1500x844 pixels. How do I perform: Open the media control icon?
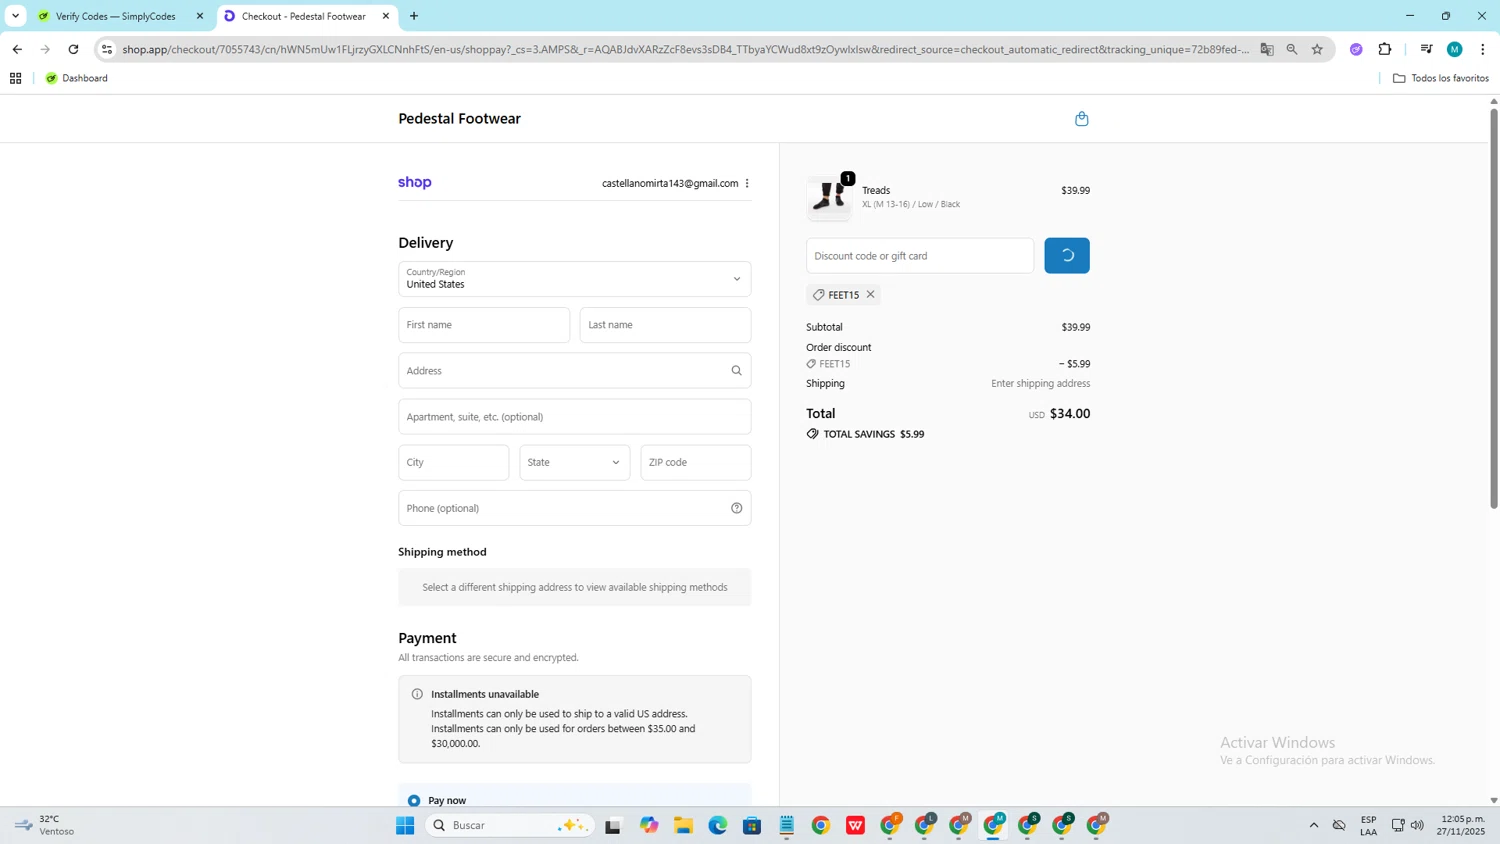(1426, 49)
